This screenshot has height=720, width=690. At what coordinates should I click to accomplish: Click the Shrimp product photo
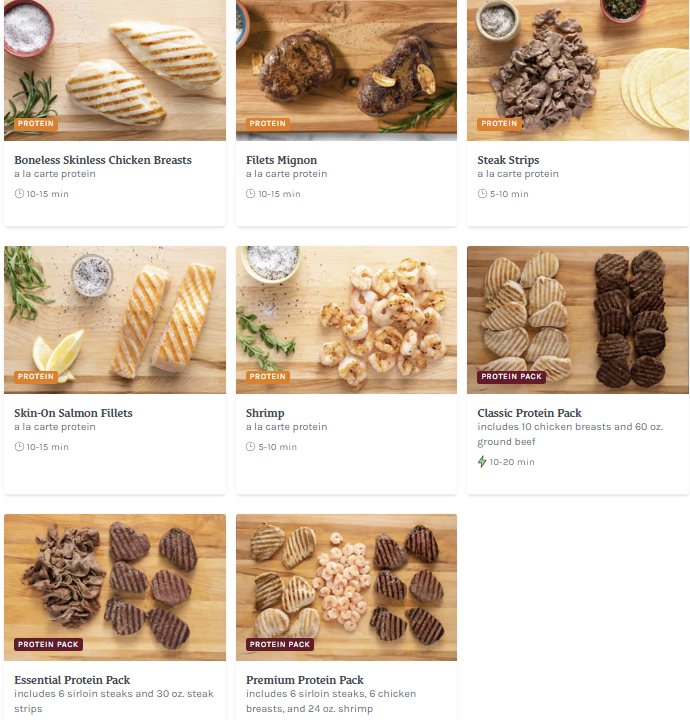click(346, 320)
